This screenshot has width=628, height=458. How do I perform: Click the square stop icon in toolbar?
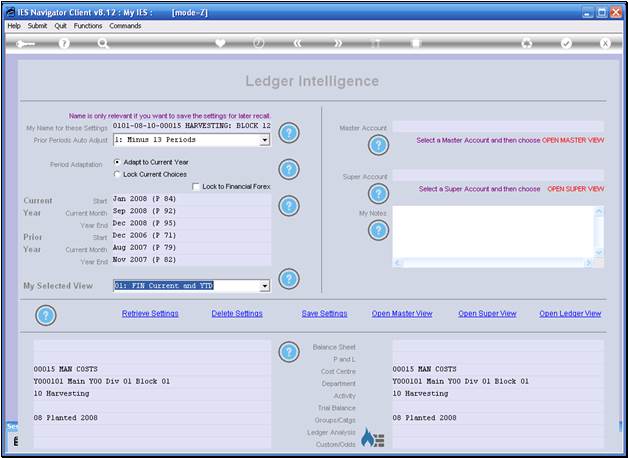point(416,43)
